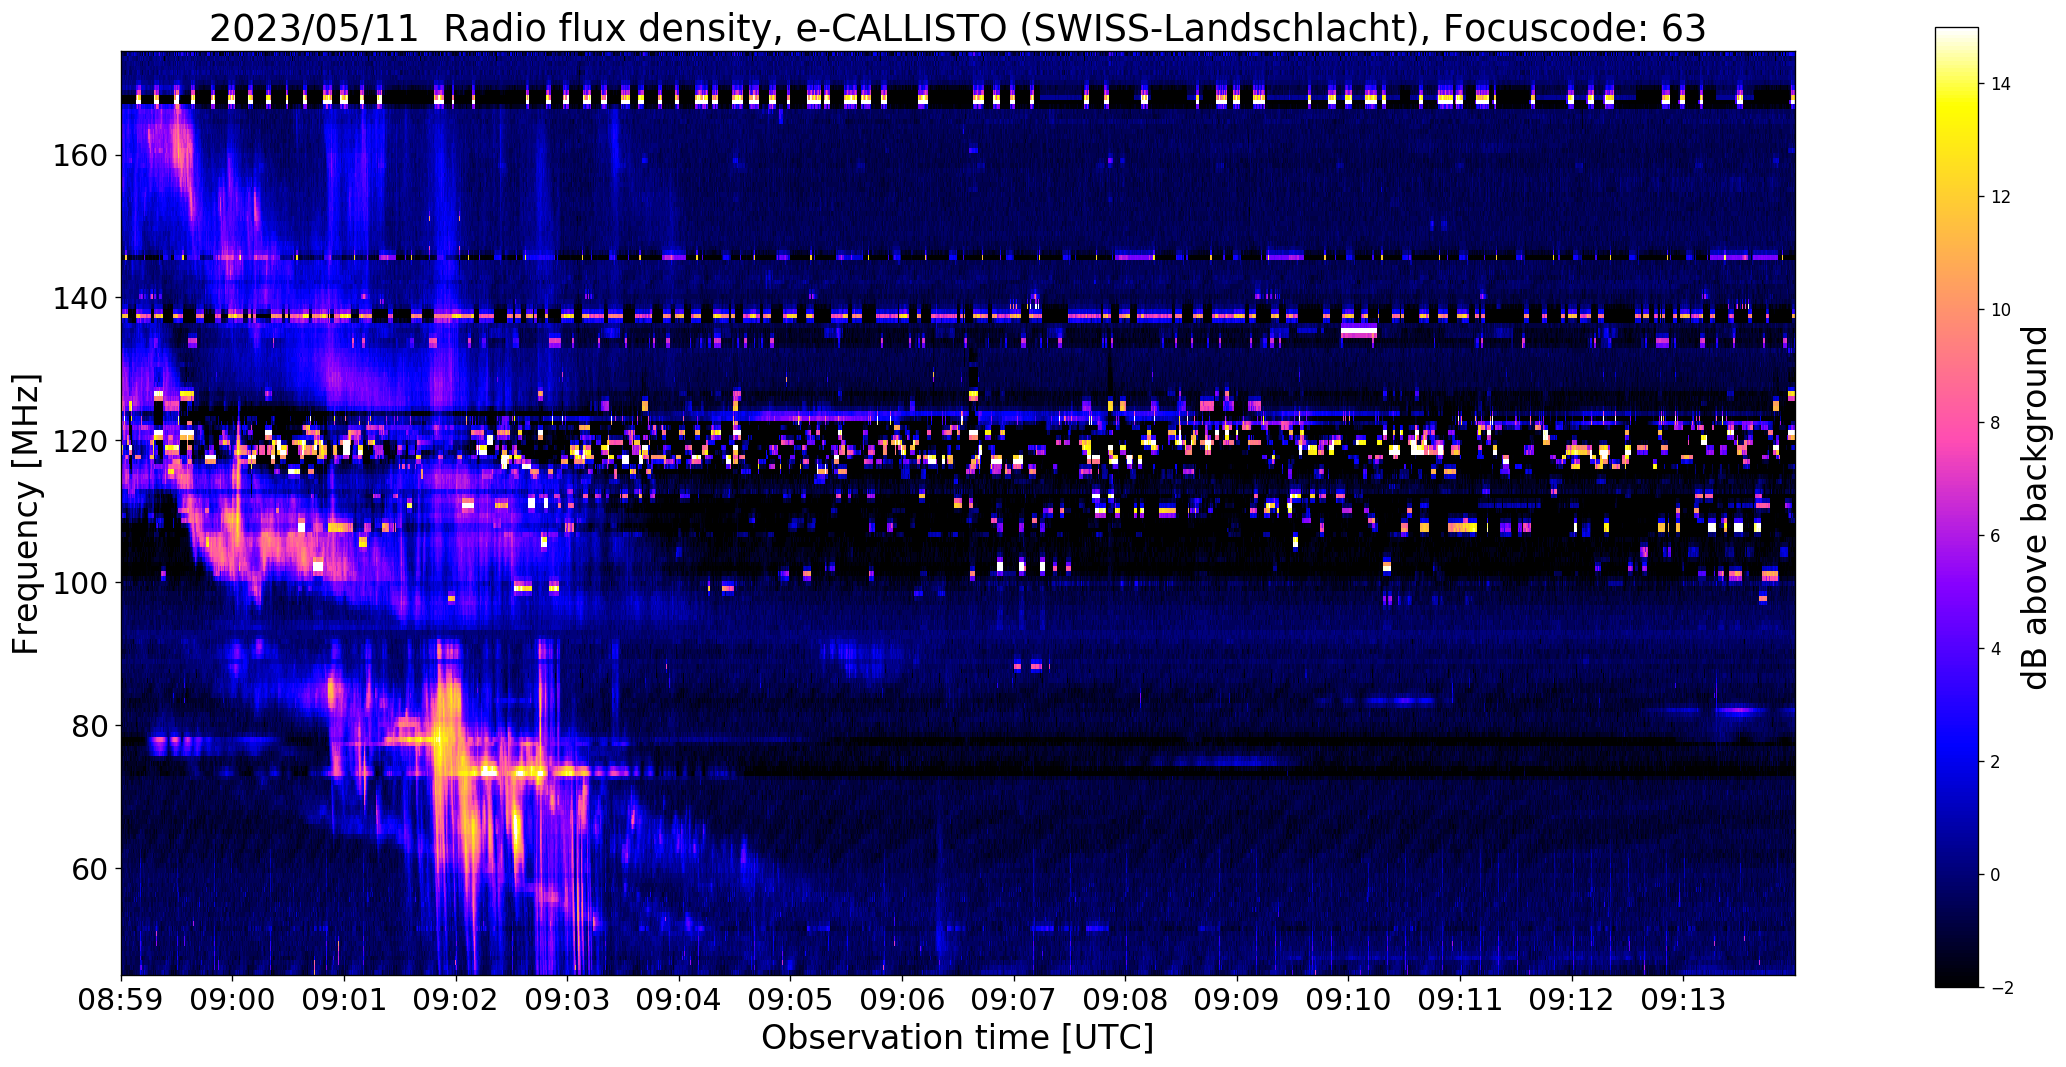This screenshot has height=1067, width=2066.
Task: Click the 09:05 time tick label
Action: point(791,1001)
